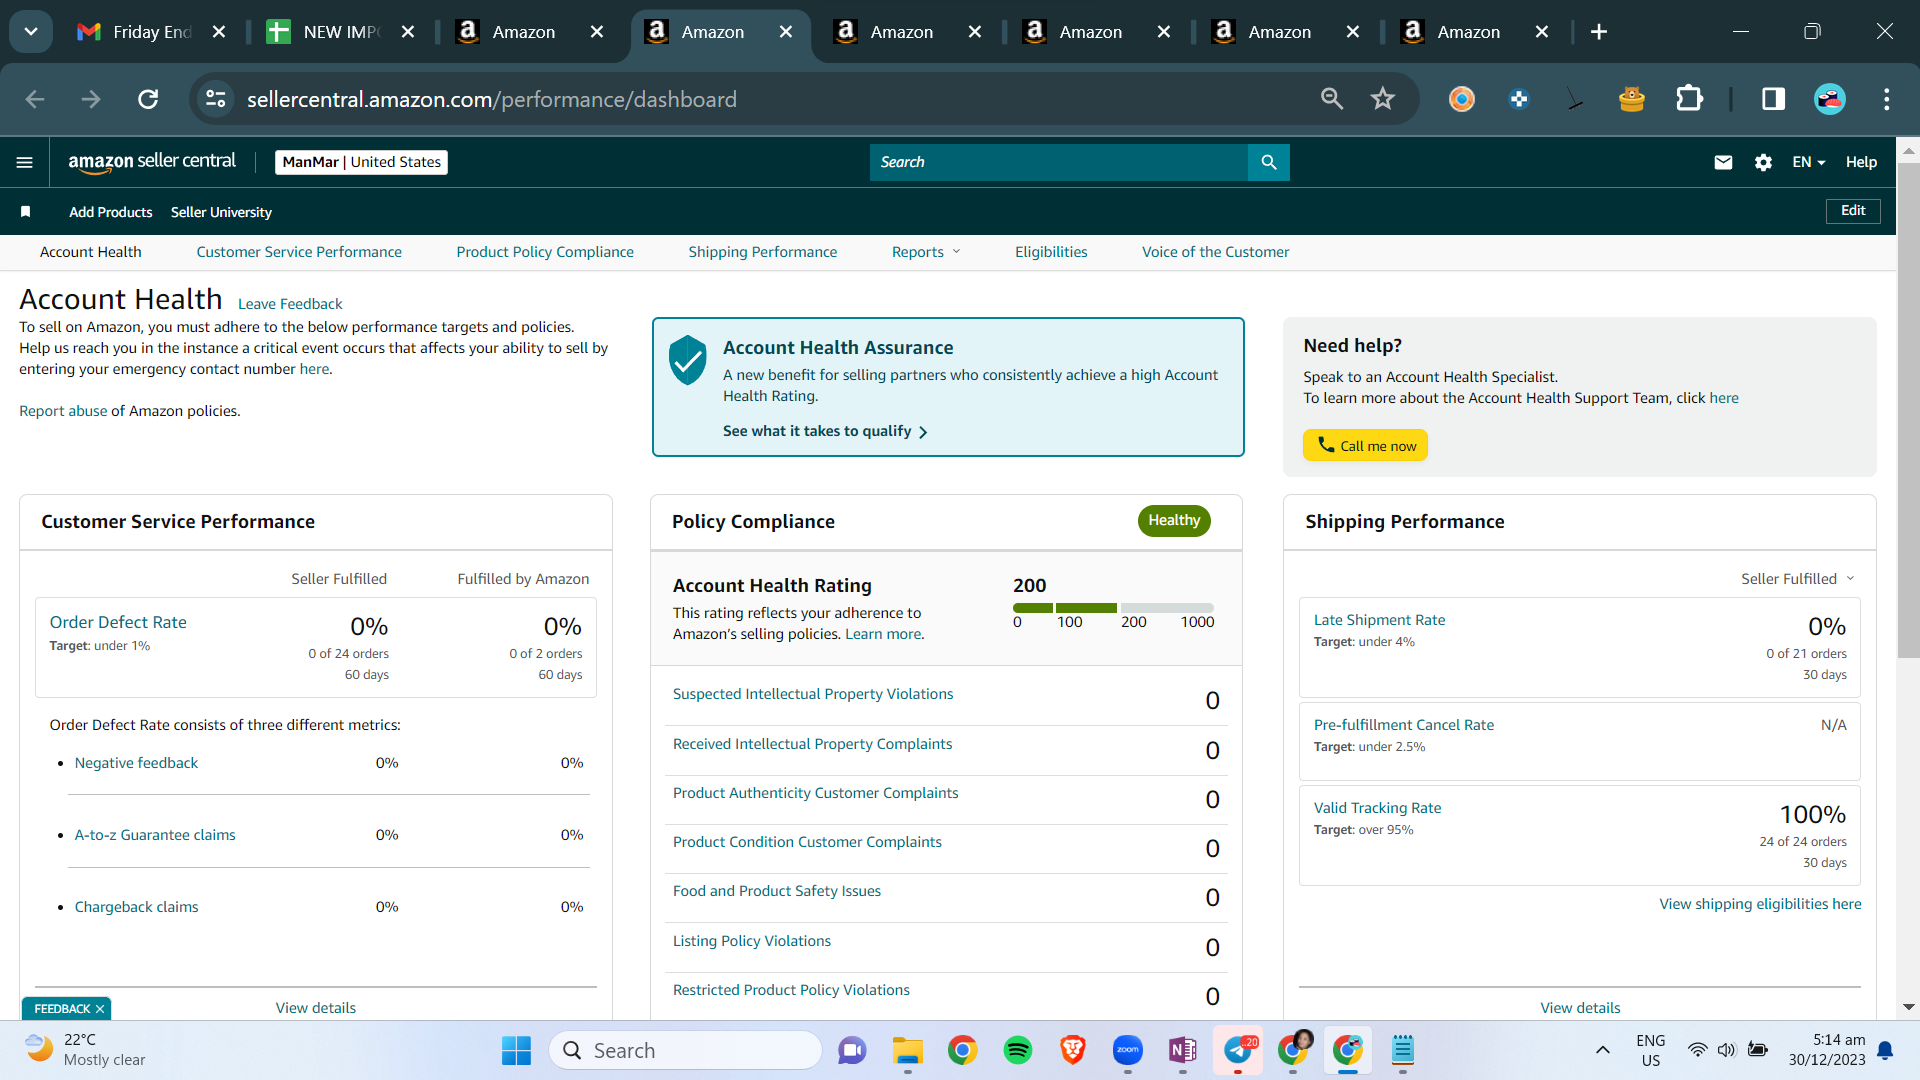1920x1080 pixels.
Task: Open File Explorer from the taskbar
Action: [908, 1050]
